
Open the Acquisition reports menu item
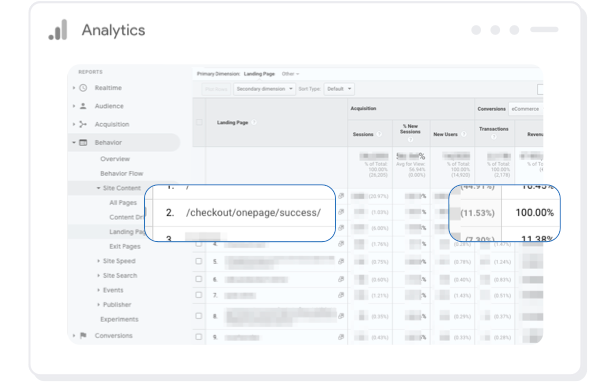pos(112,124)
